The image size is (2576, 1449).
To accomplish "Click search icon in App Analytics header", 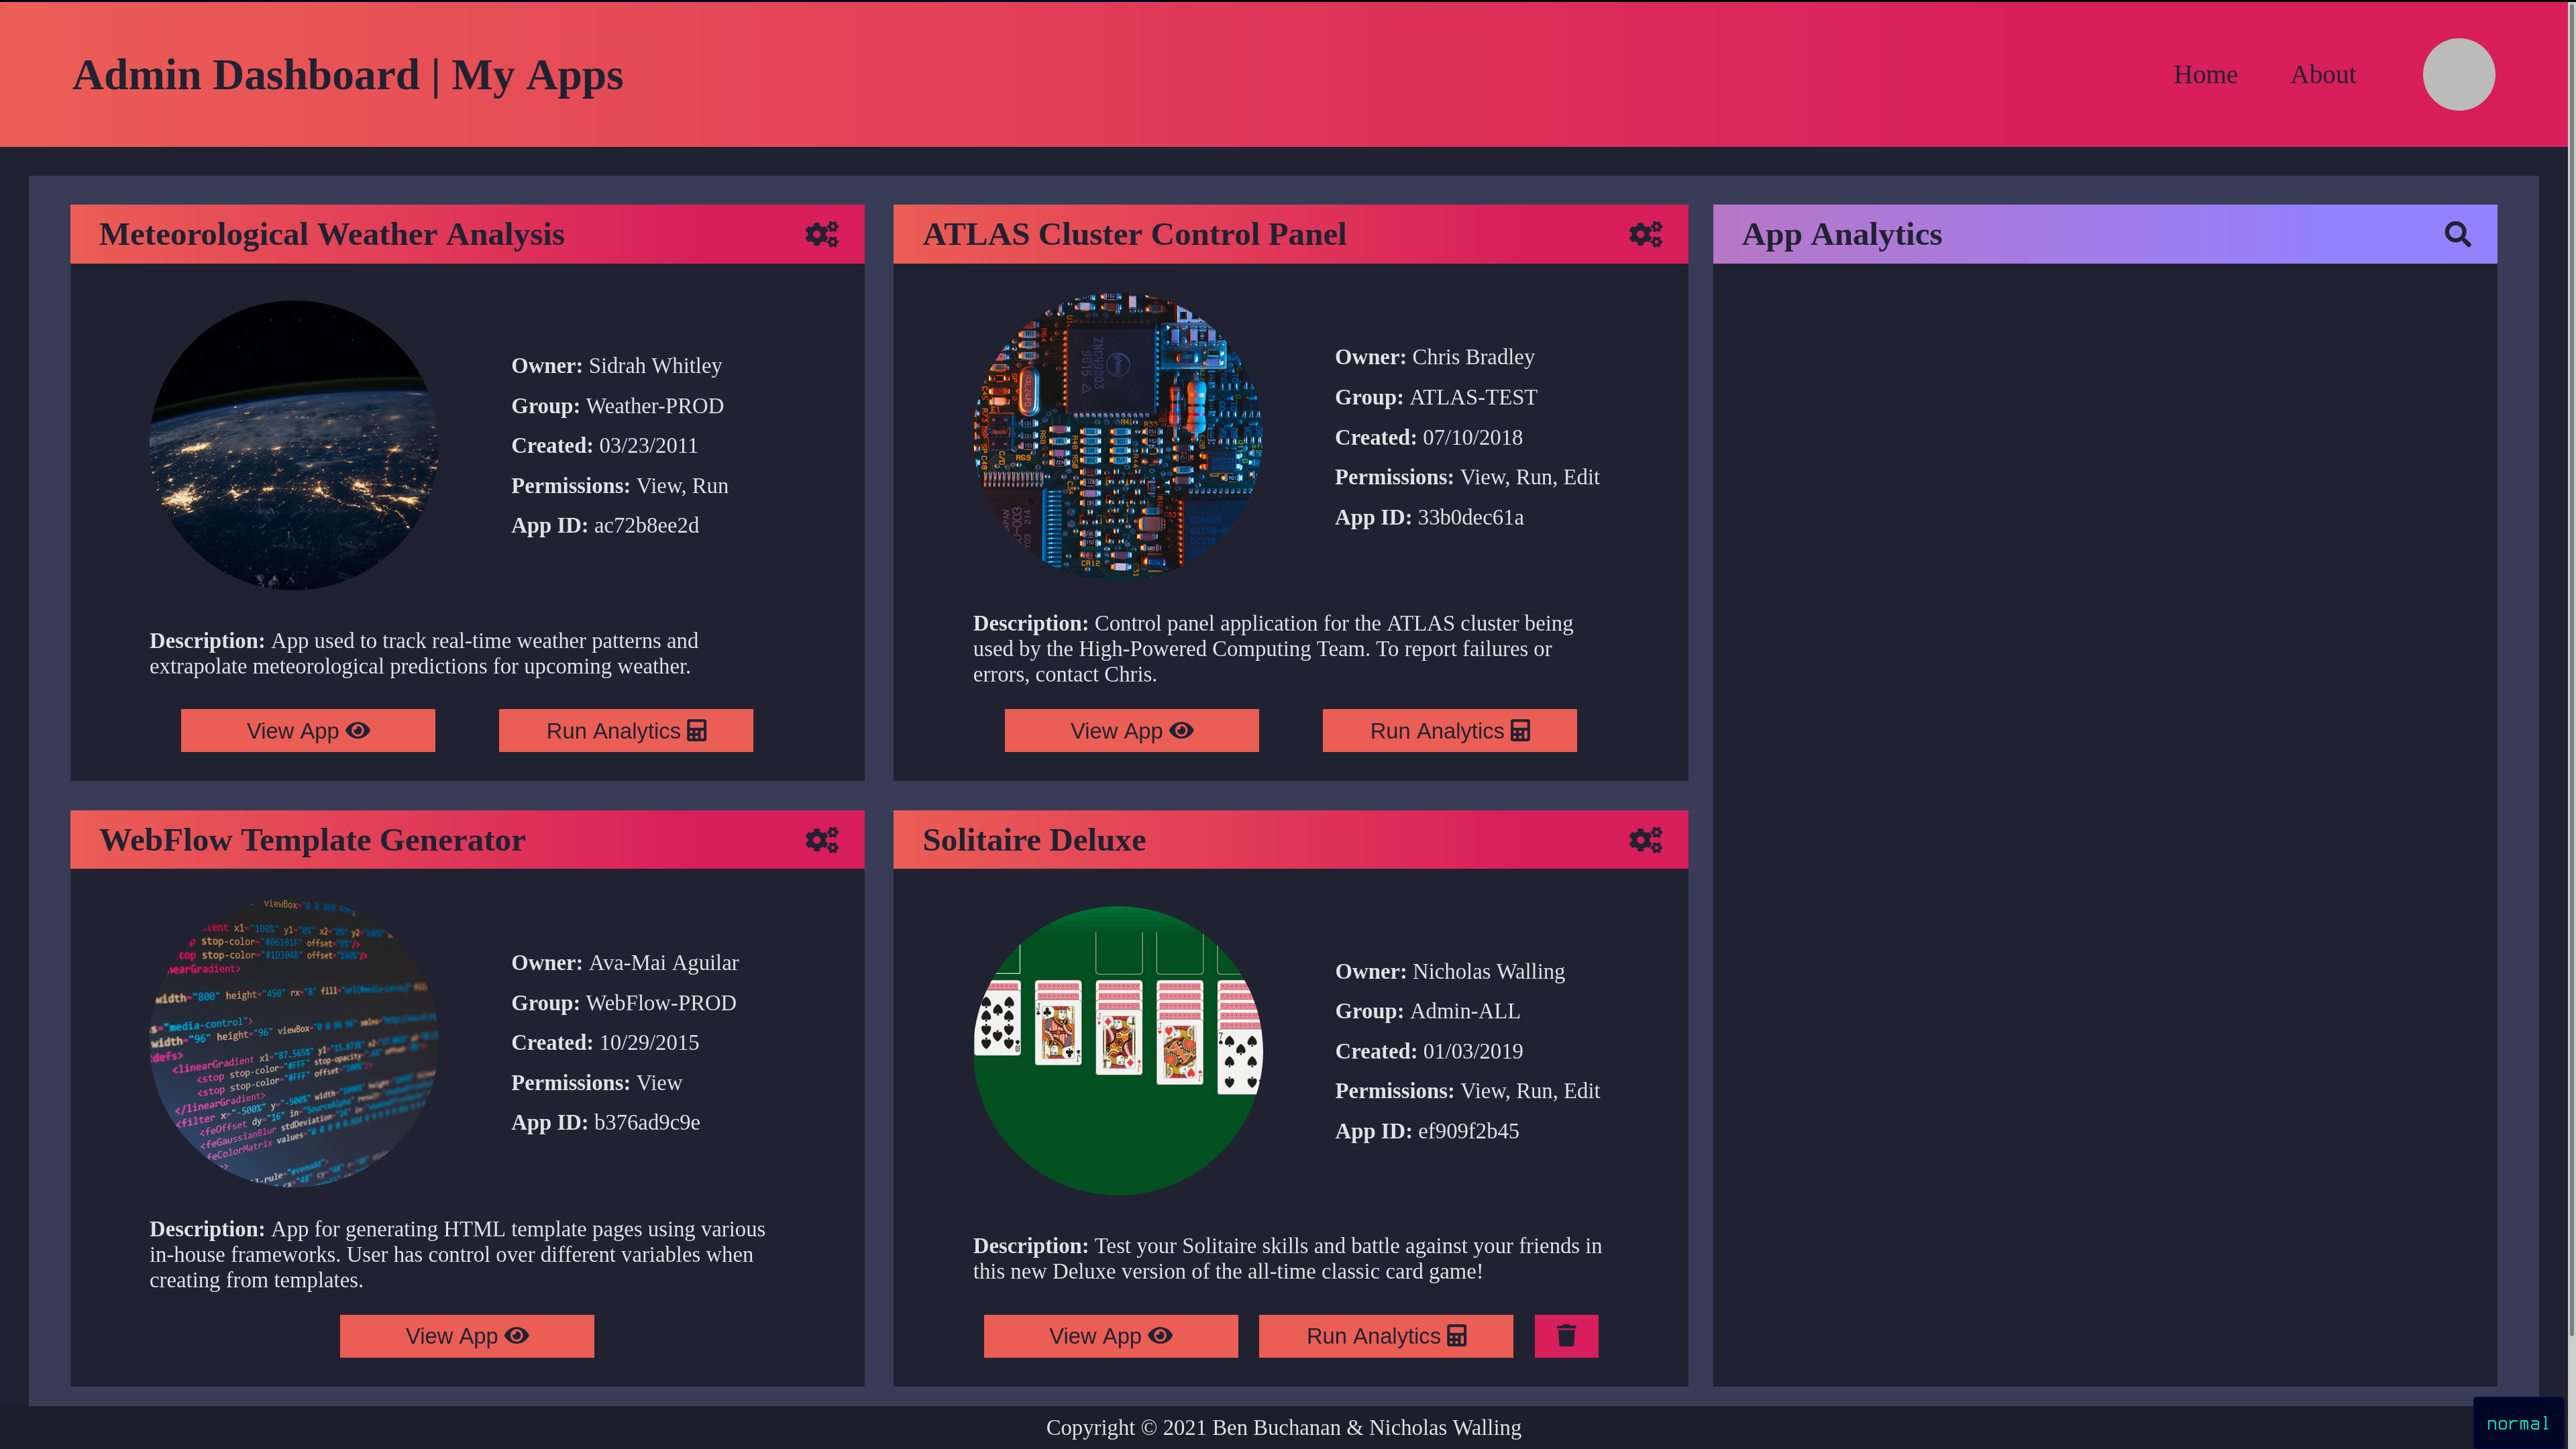I will pos(2457,234).
